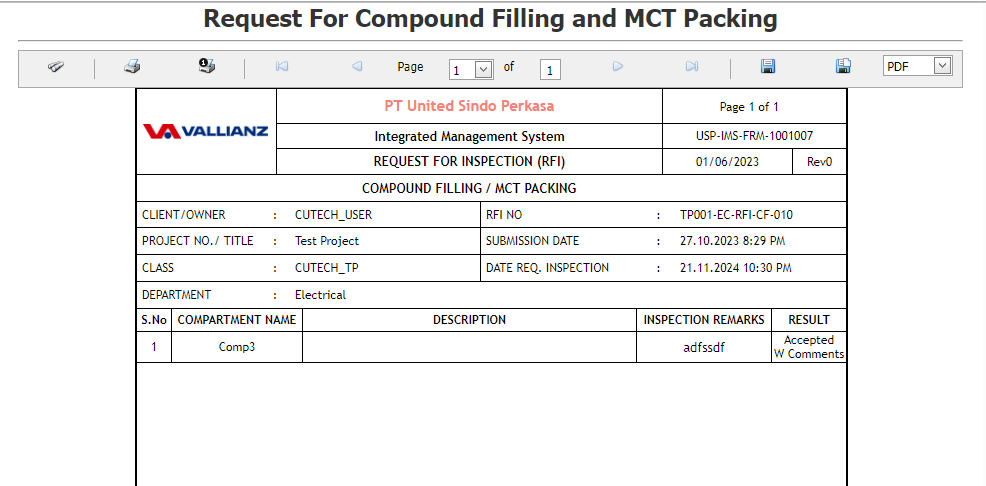Click the save report disk icon
Viewport: 986px width, 486px height.
[768, 67]
